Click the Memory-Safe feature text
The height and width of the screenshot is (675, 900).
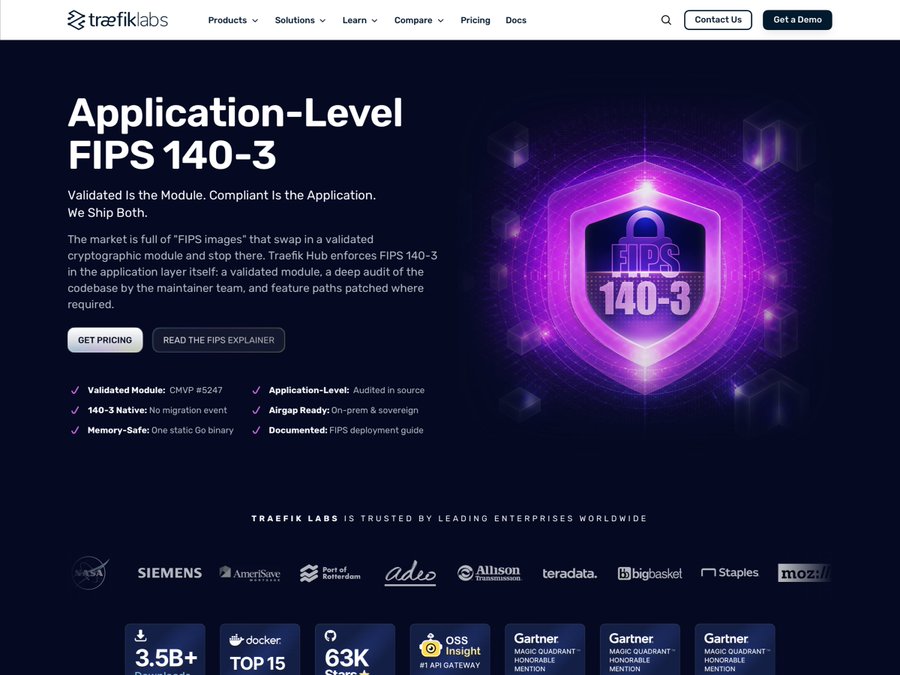pos(161,430)
